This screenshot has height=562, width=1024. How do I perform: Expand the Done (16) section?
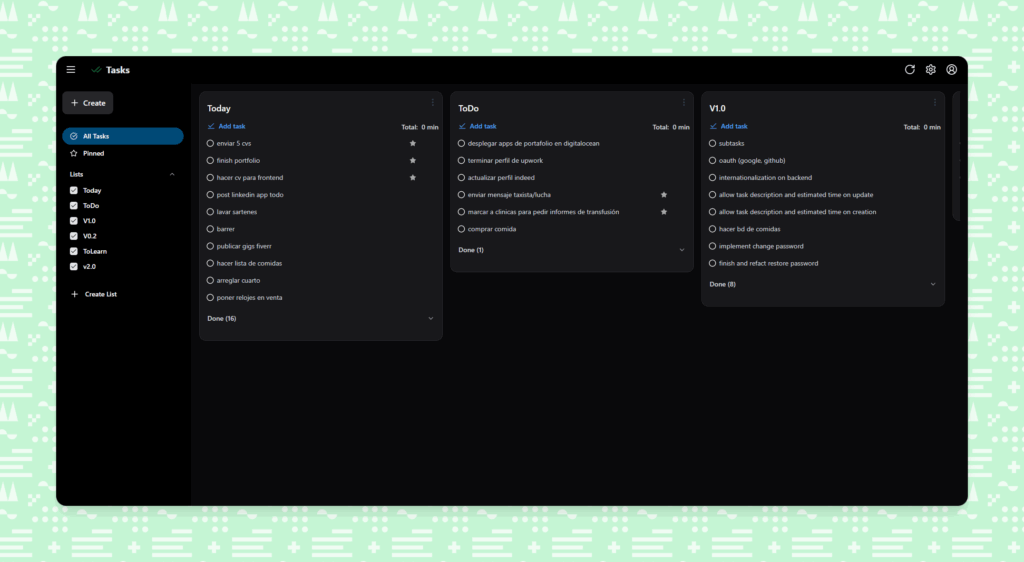431,319
